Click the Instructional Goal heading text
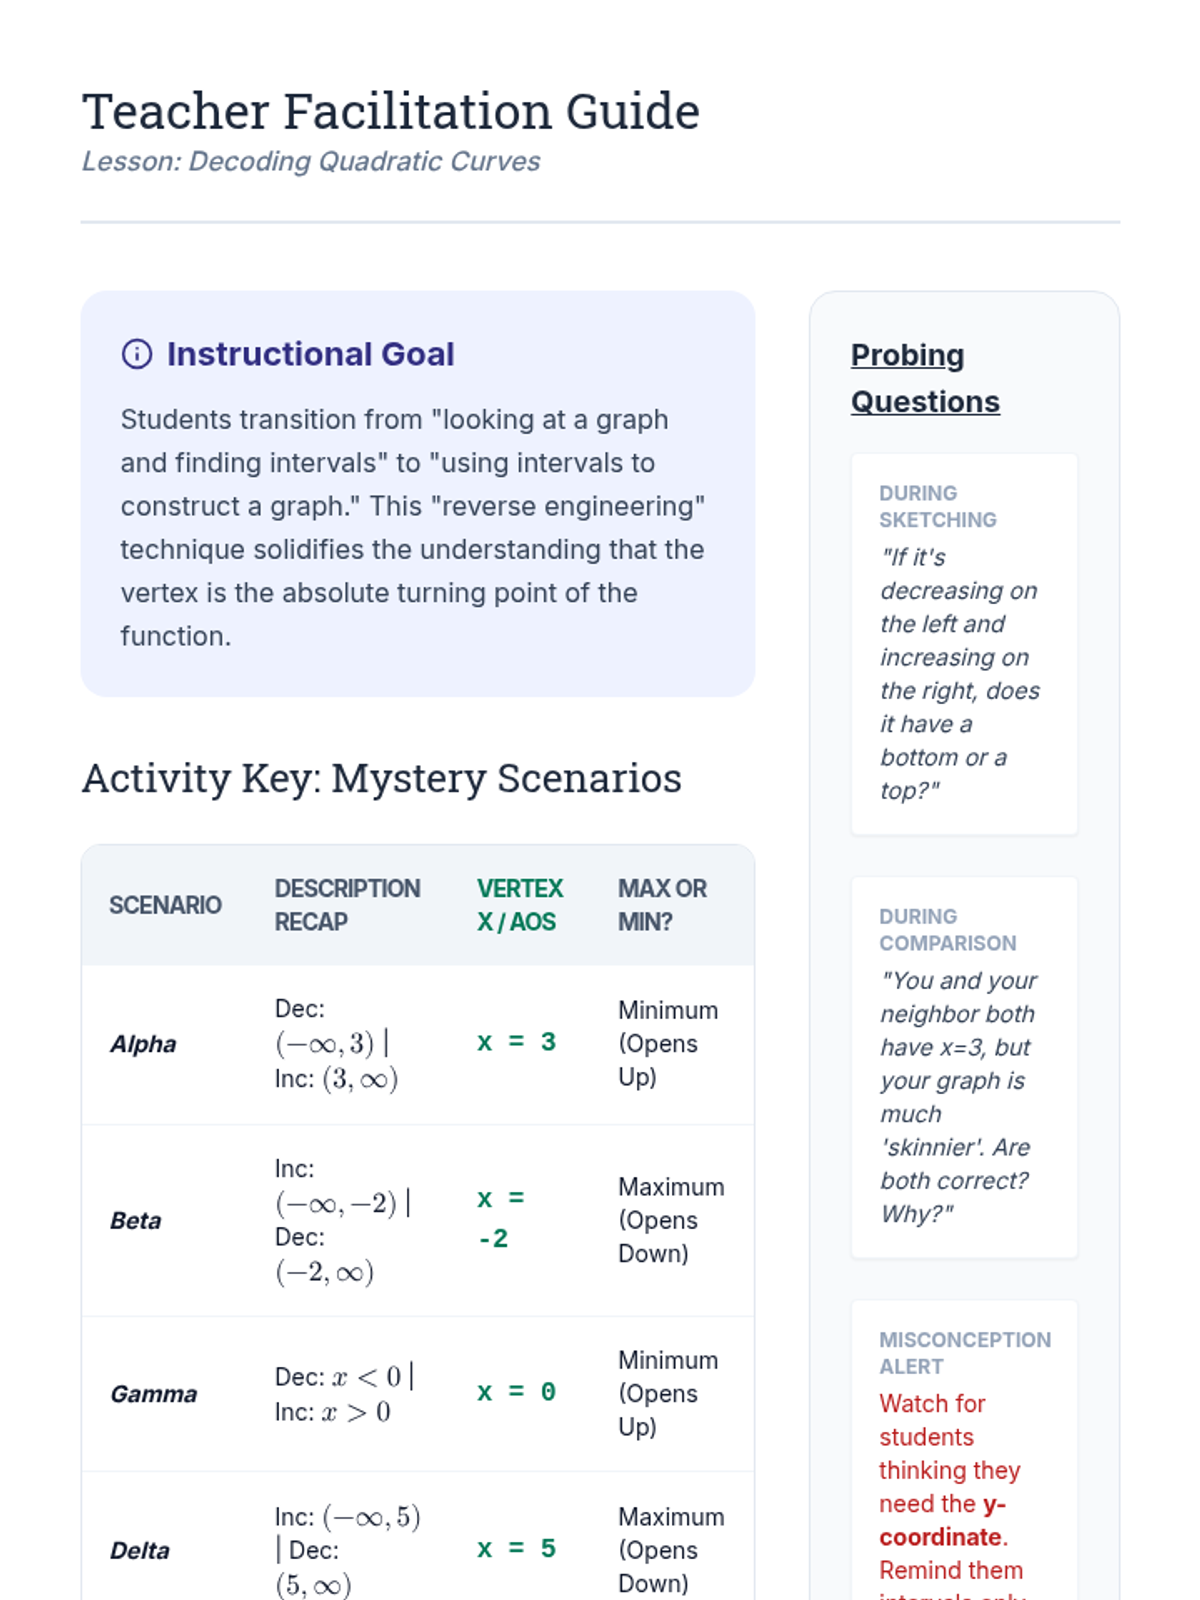Image resolution: width=1200 pixels, height=1600 pixels. pos(310,354)
